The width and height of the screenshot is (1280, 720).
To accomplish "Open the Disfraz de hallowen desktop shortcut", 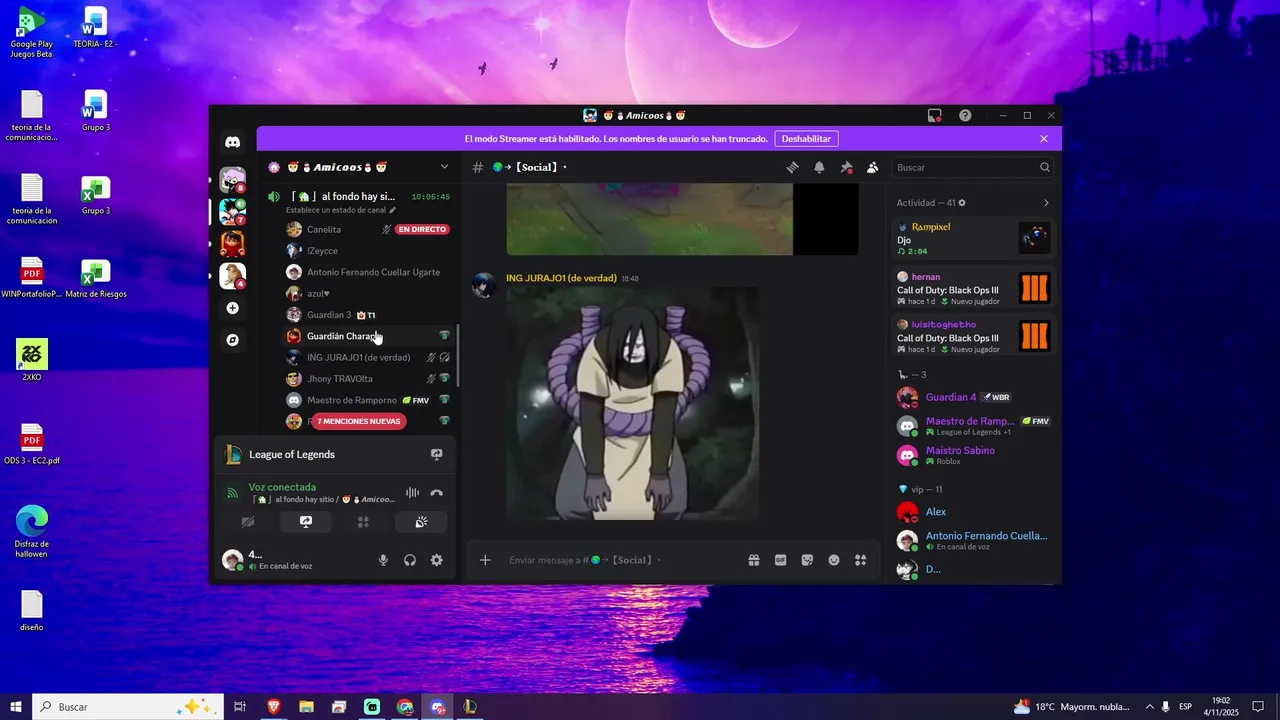I will [32, 532].
